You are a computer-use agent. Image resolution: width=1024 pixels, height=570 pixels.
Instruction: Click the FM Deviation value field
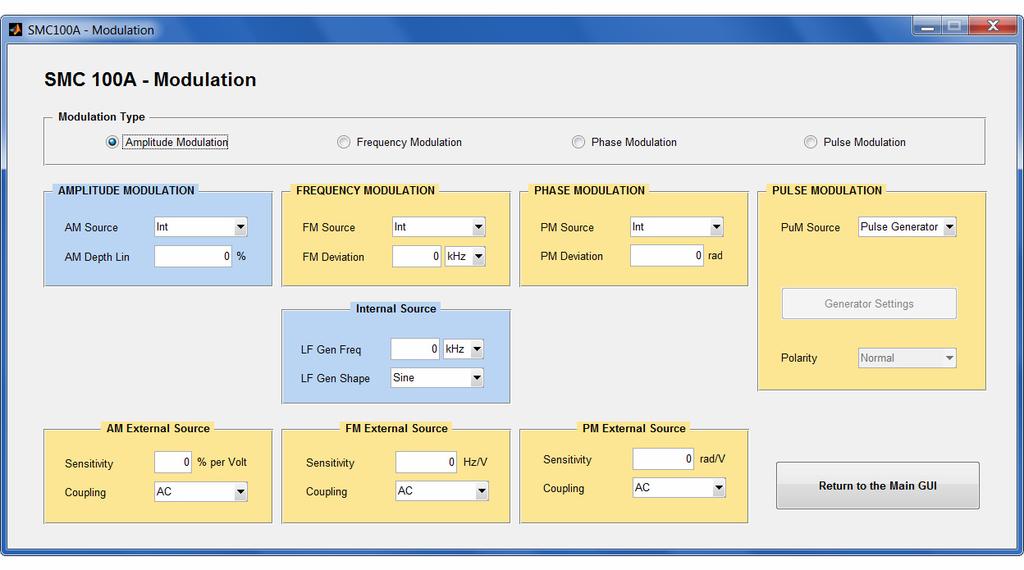[x=417, y=257]
